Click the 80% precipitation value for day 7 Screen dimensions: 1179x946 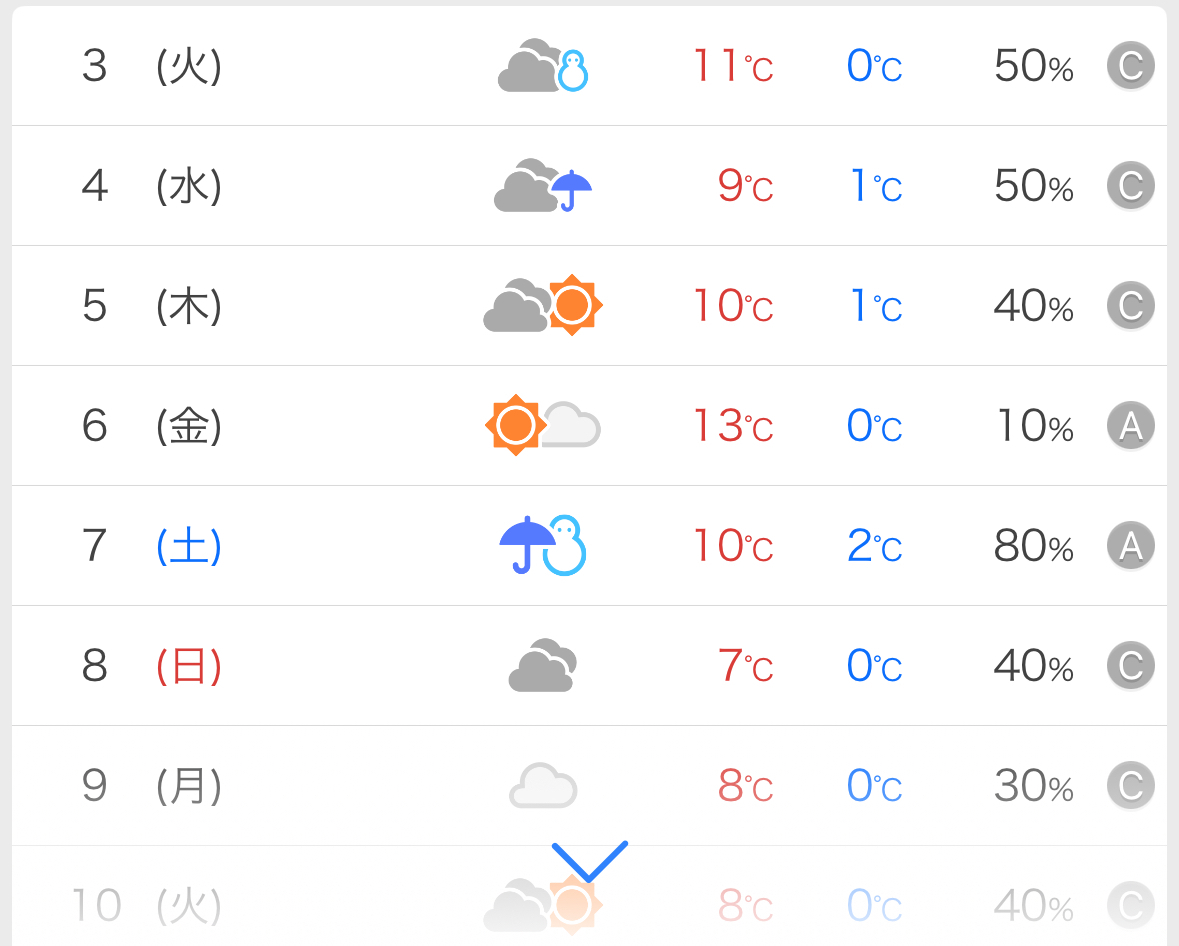(1033, 546)
